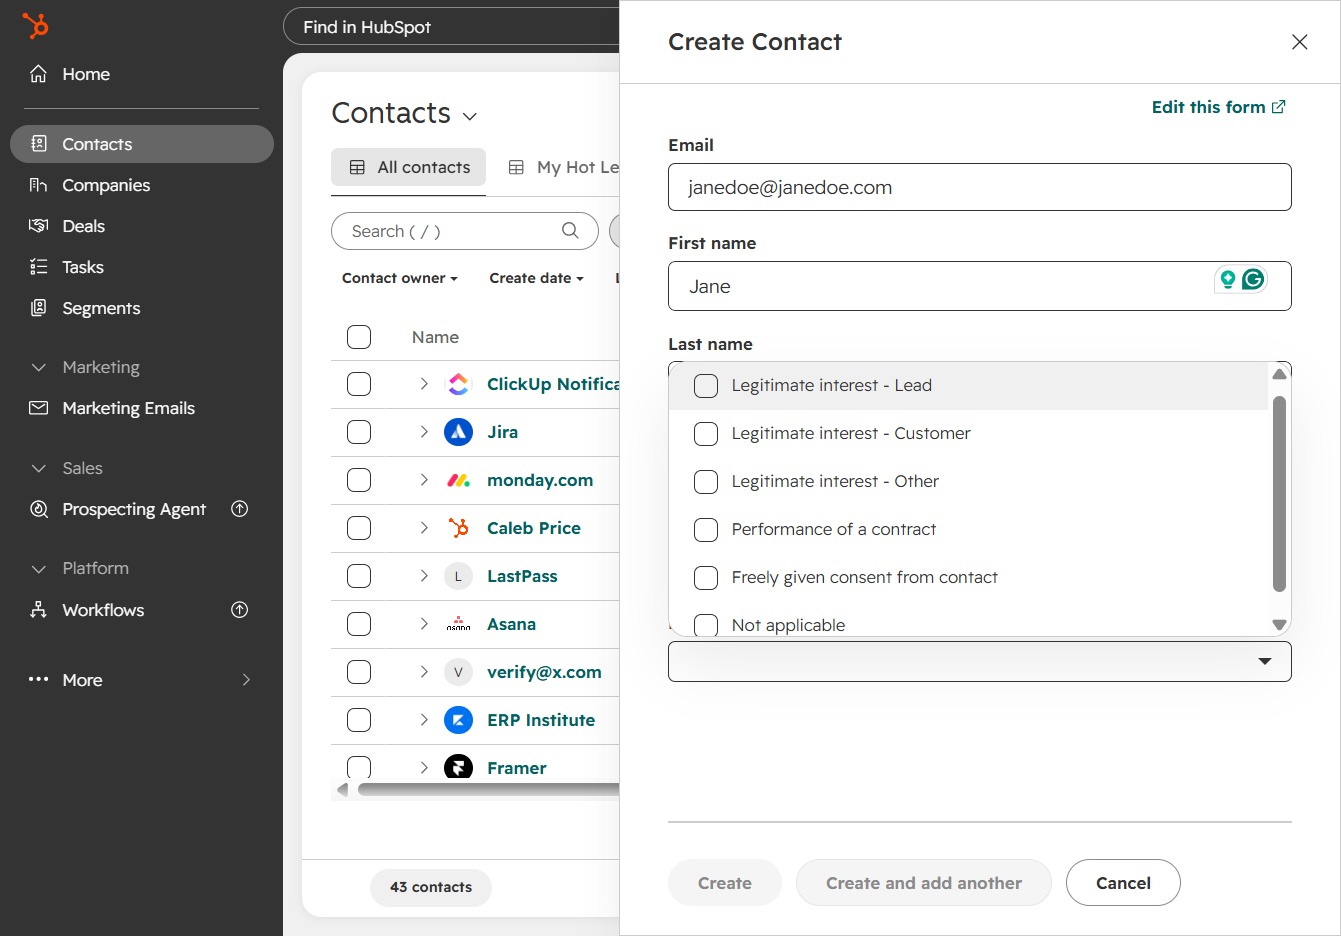Expand the More menu in sidebar
Screen dimensions: 1341x936
click(x=142, y=680)
